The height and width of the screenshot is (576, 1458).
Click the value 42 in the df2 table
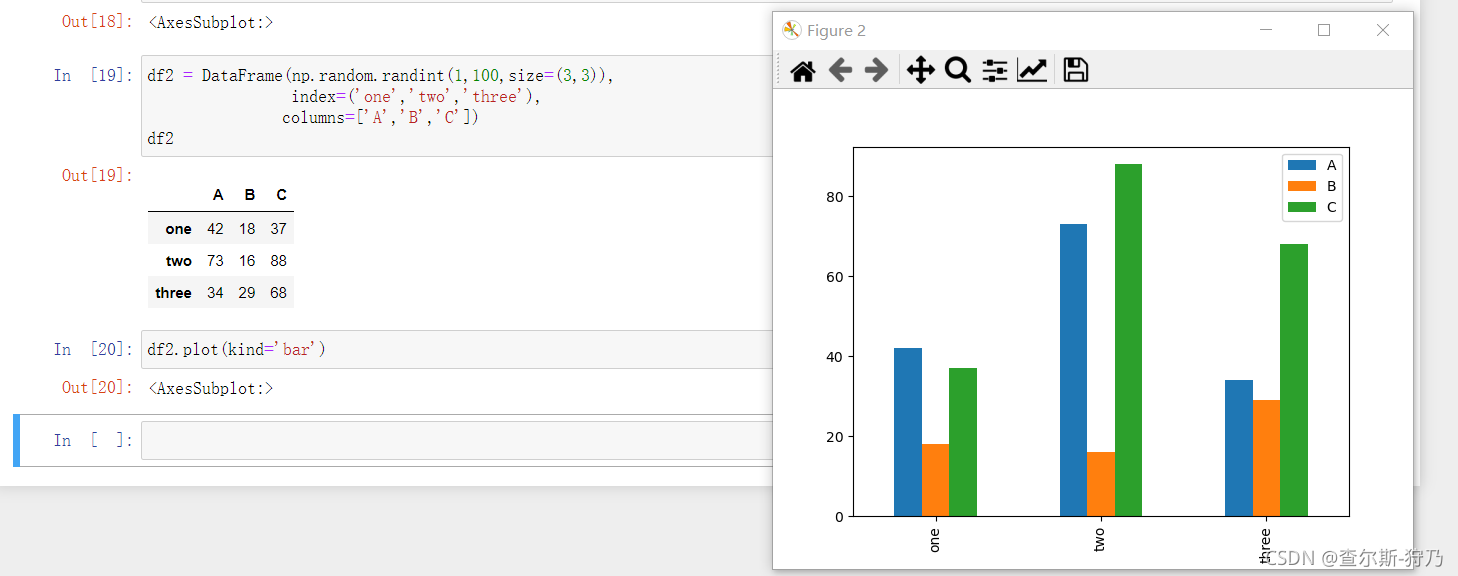pyautogui.click(x=215, y=229)
